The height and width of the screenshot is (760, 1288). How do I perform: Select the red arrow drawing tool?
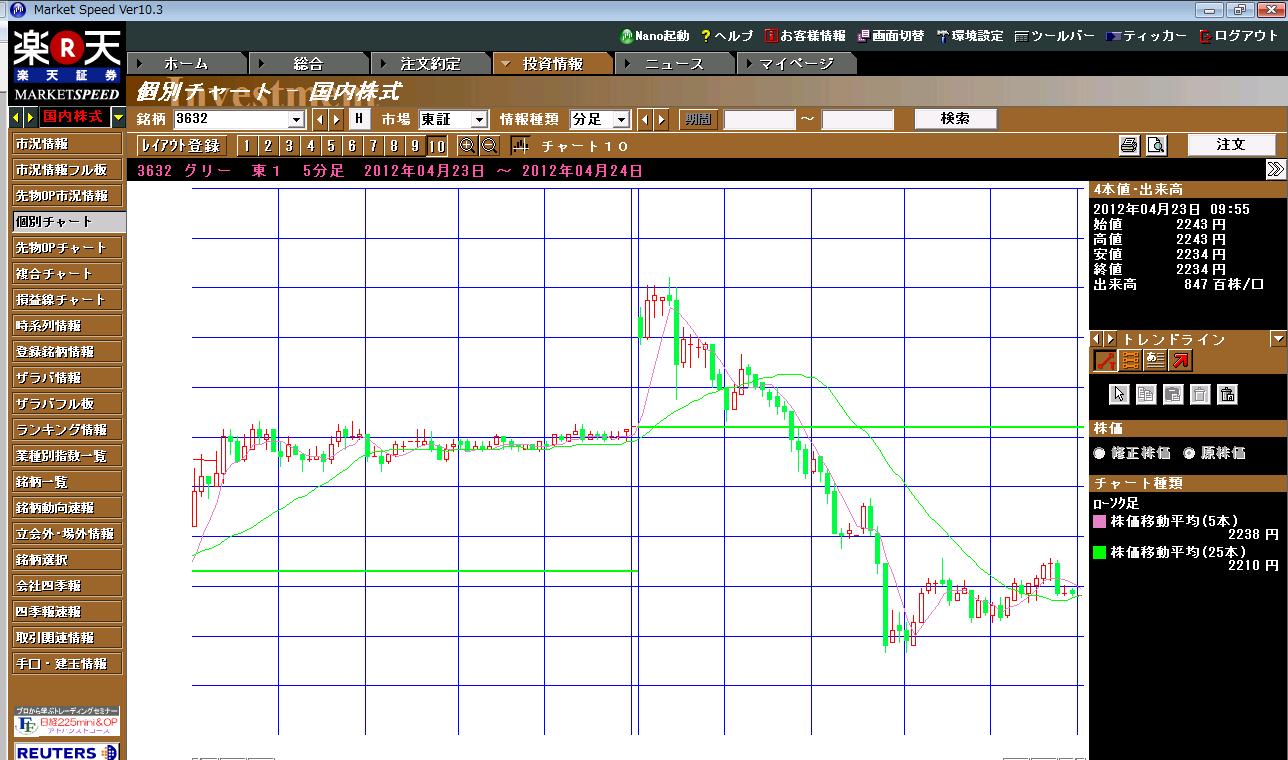click(1180, 360)
